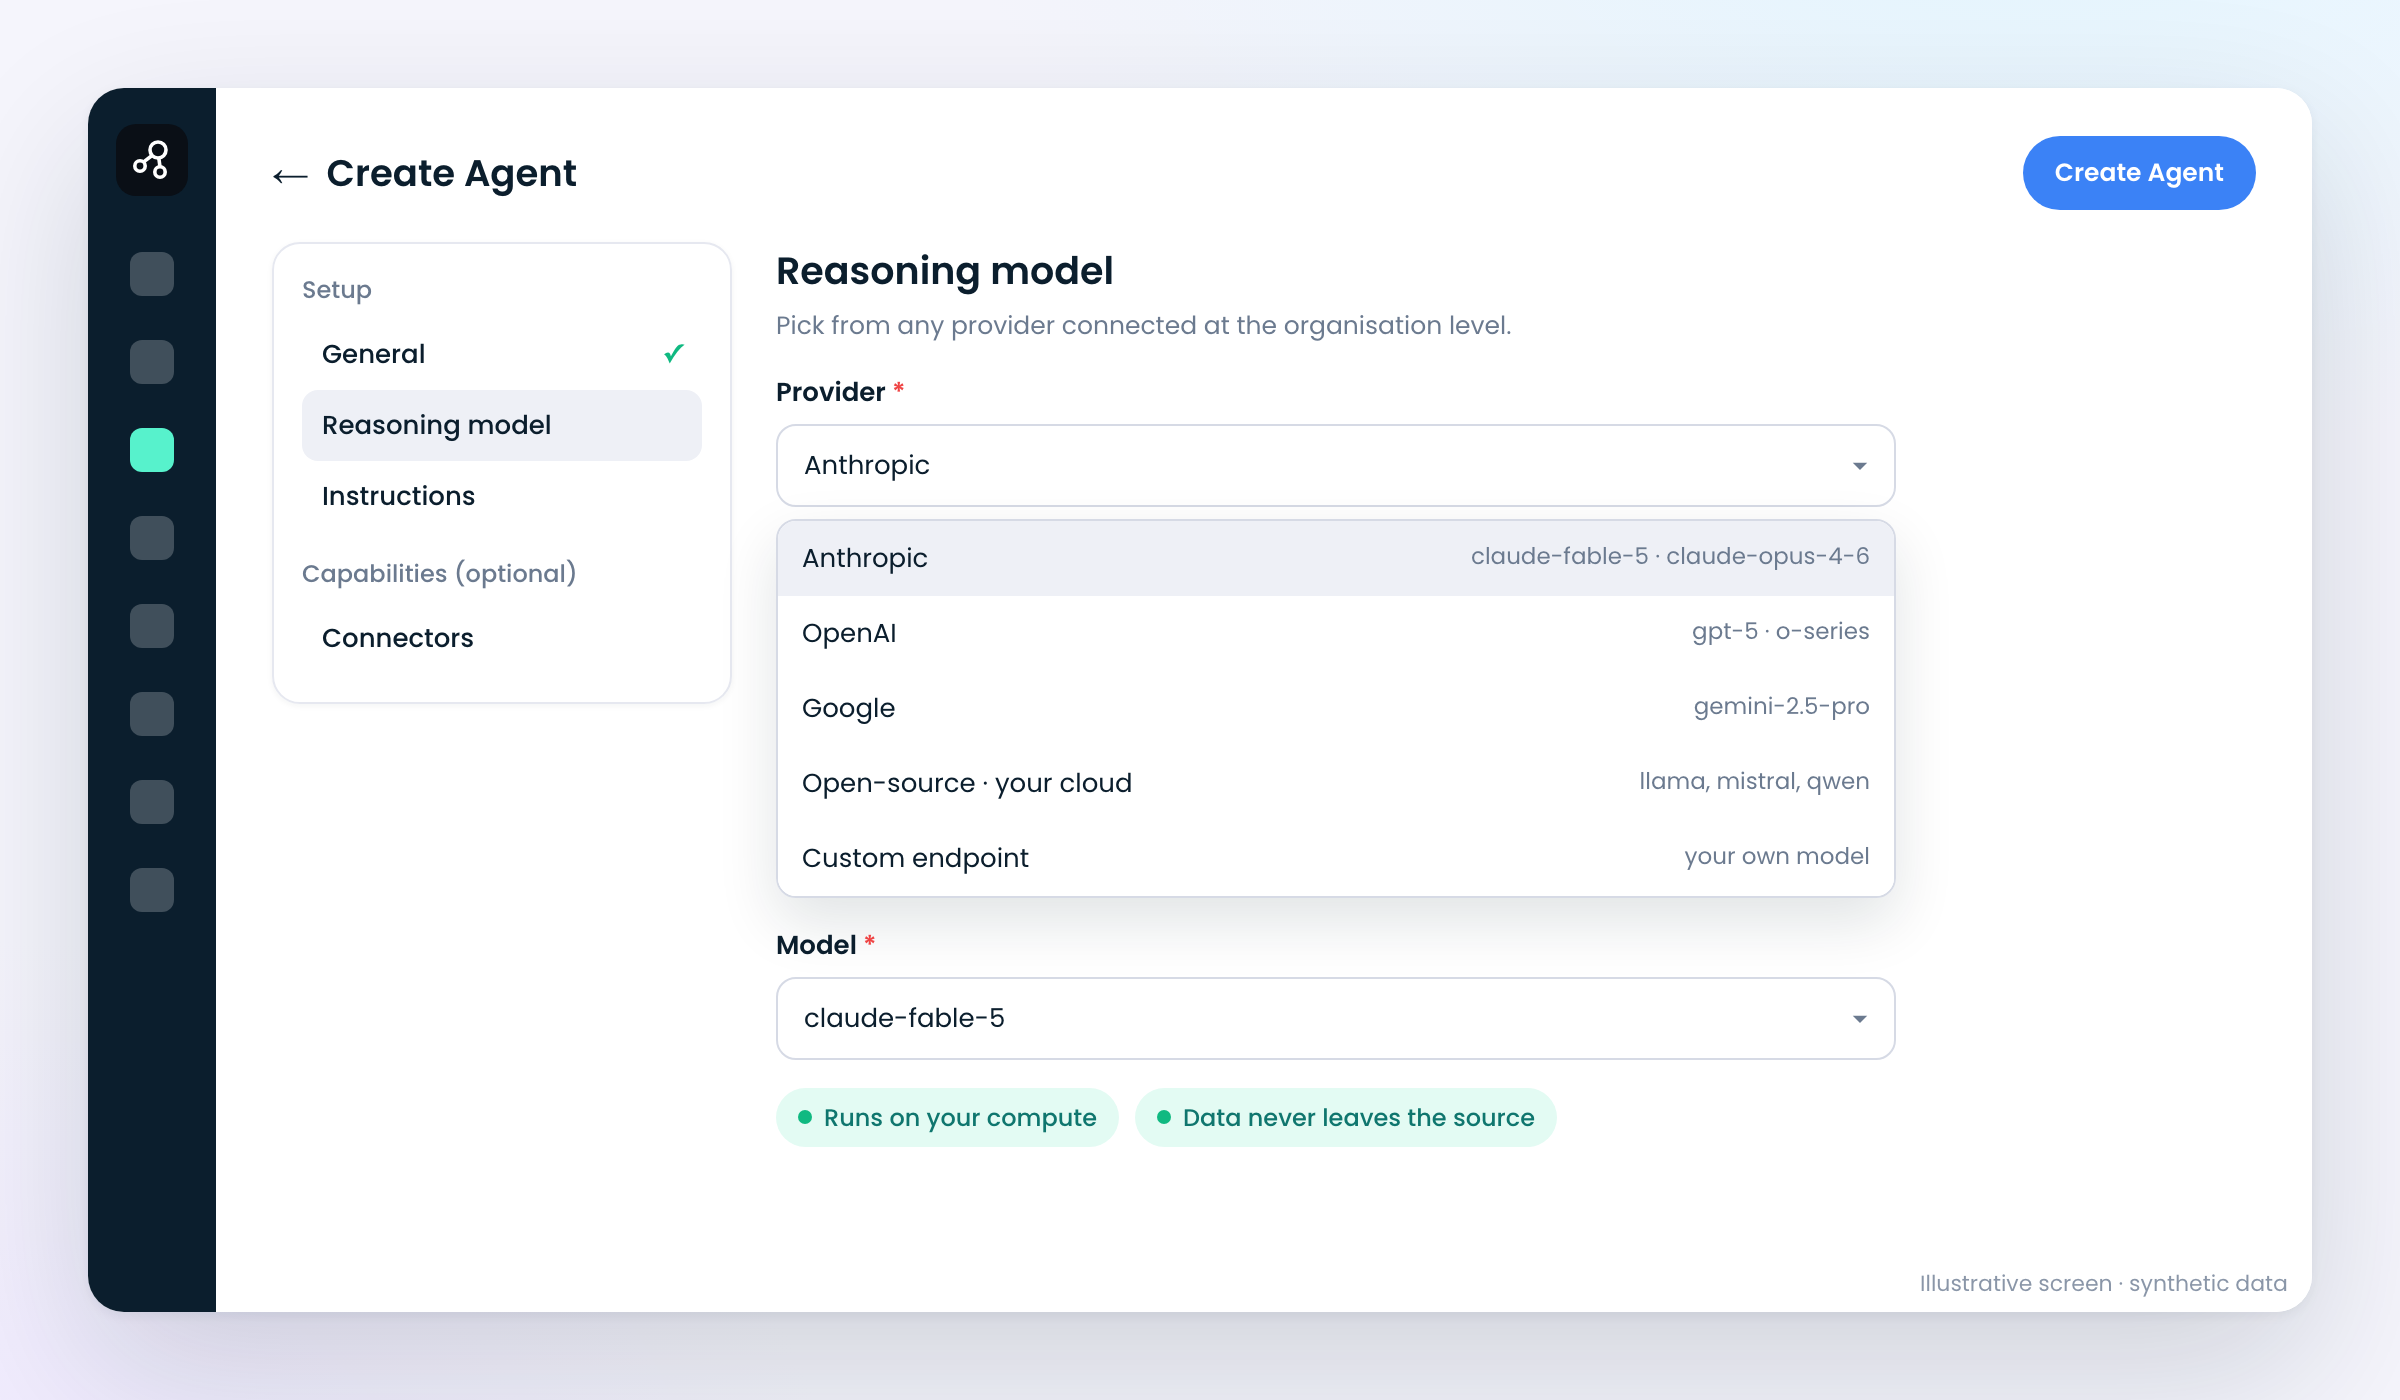Open the Instructions step

coord(502,496)
